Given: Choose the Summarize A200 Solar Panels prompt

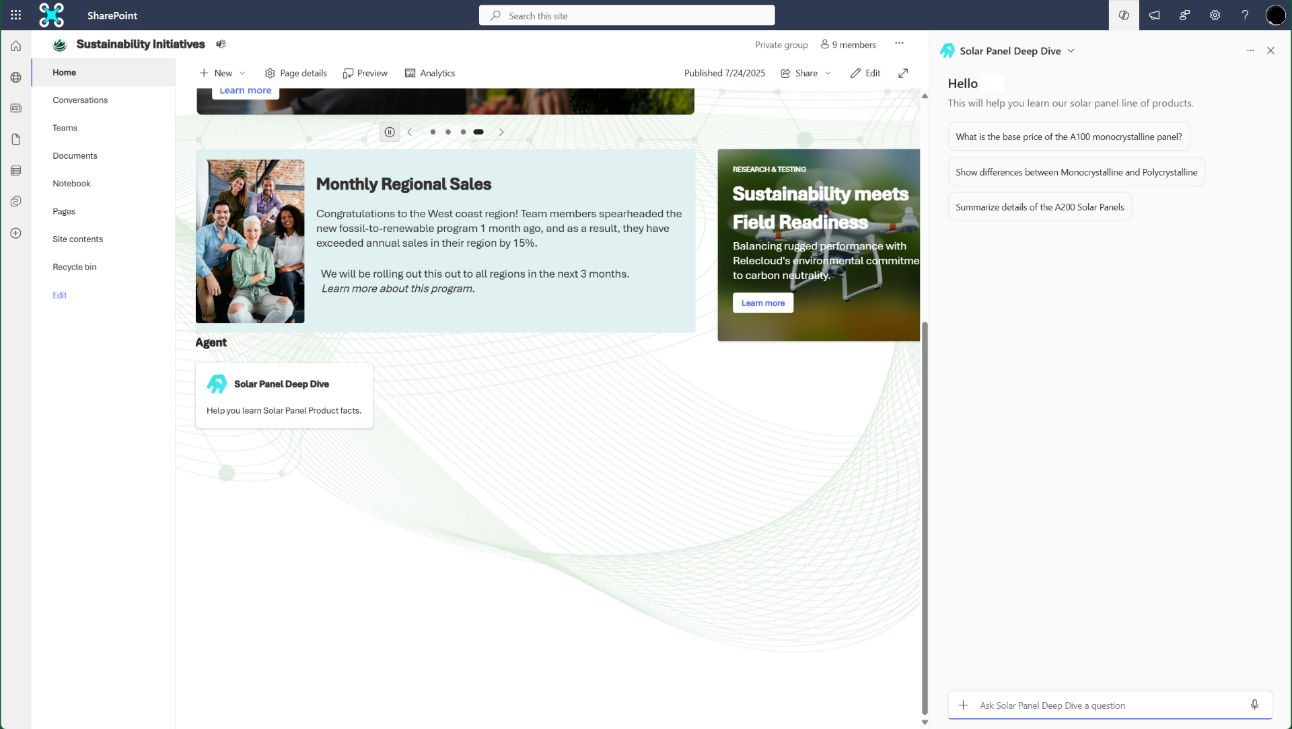Looking at the screenshot, I should [x=1040, y=207].
